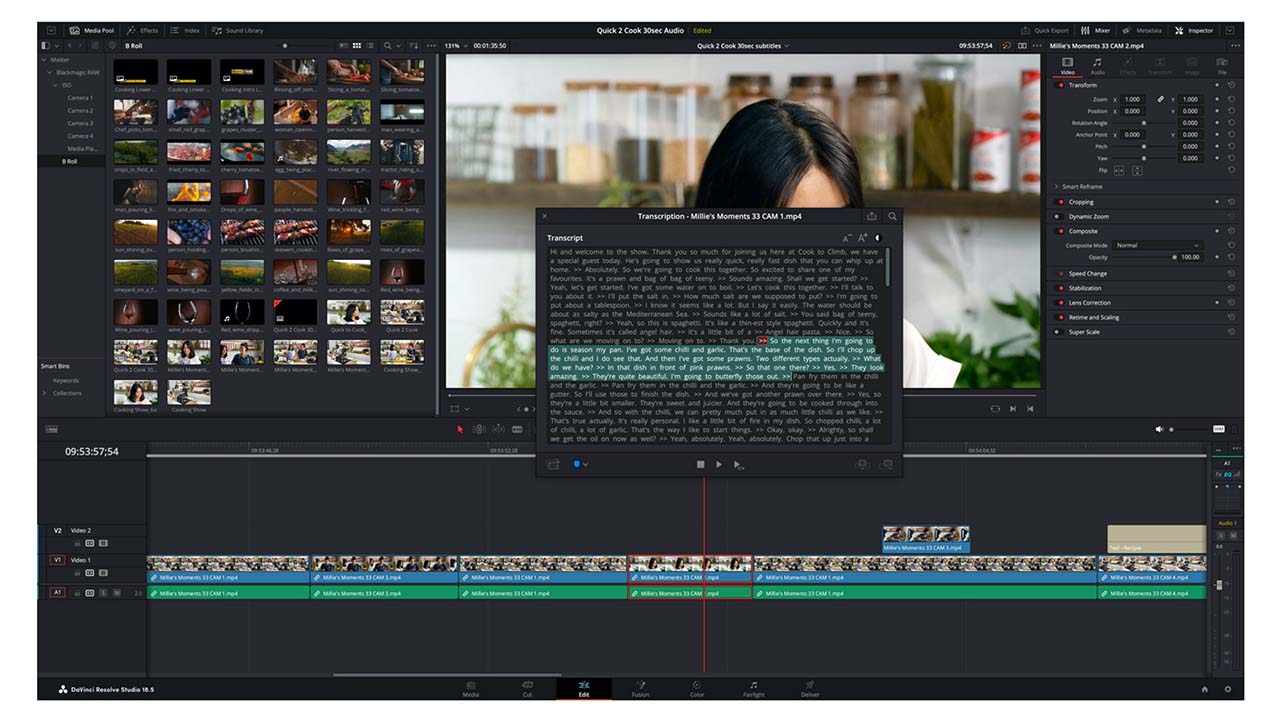The height and width of the screenshot is (720, 1280).
Task: Switch to the Color page
Action: (697, 690)
